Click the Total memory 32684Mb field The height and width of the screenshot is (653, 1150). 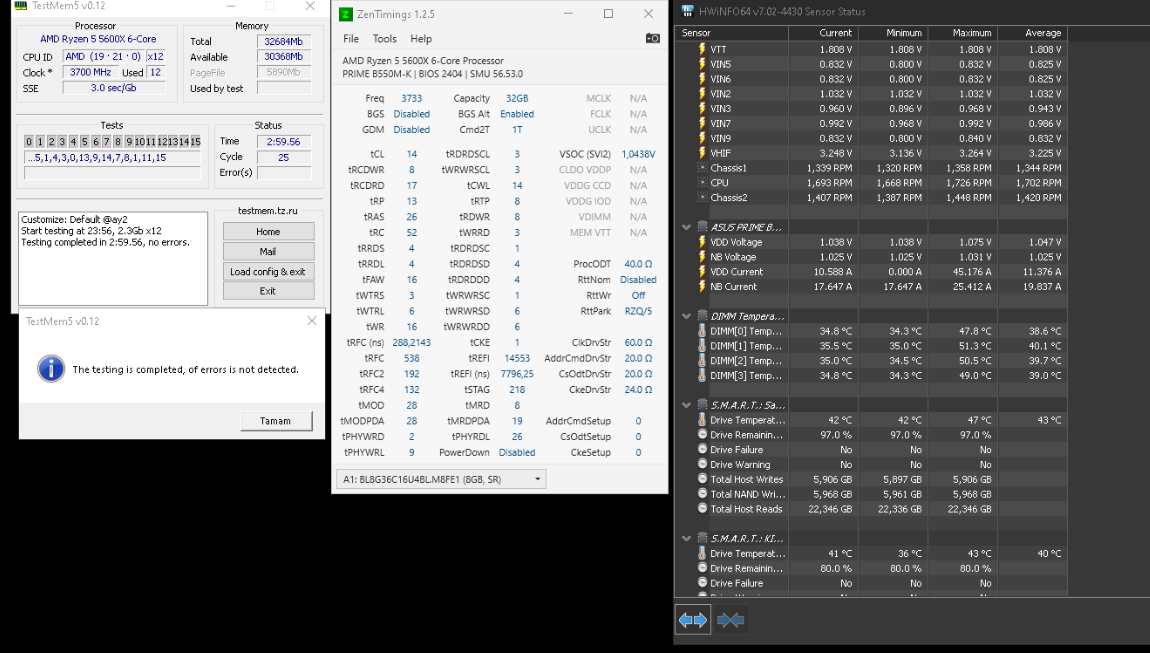284,42
